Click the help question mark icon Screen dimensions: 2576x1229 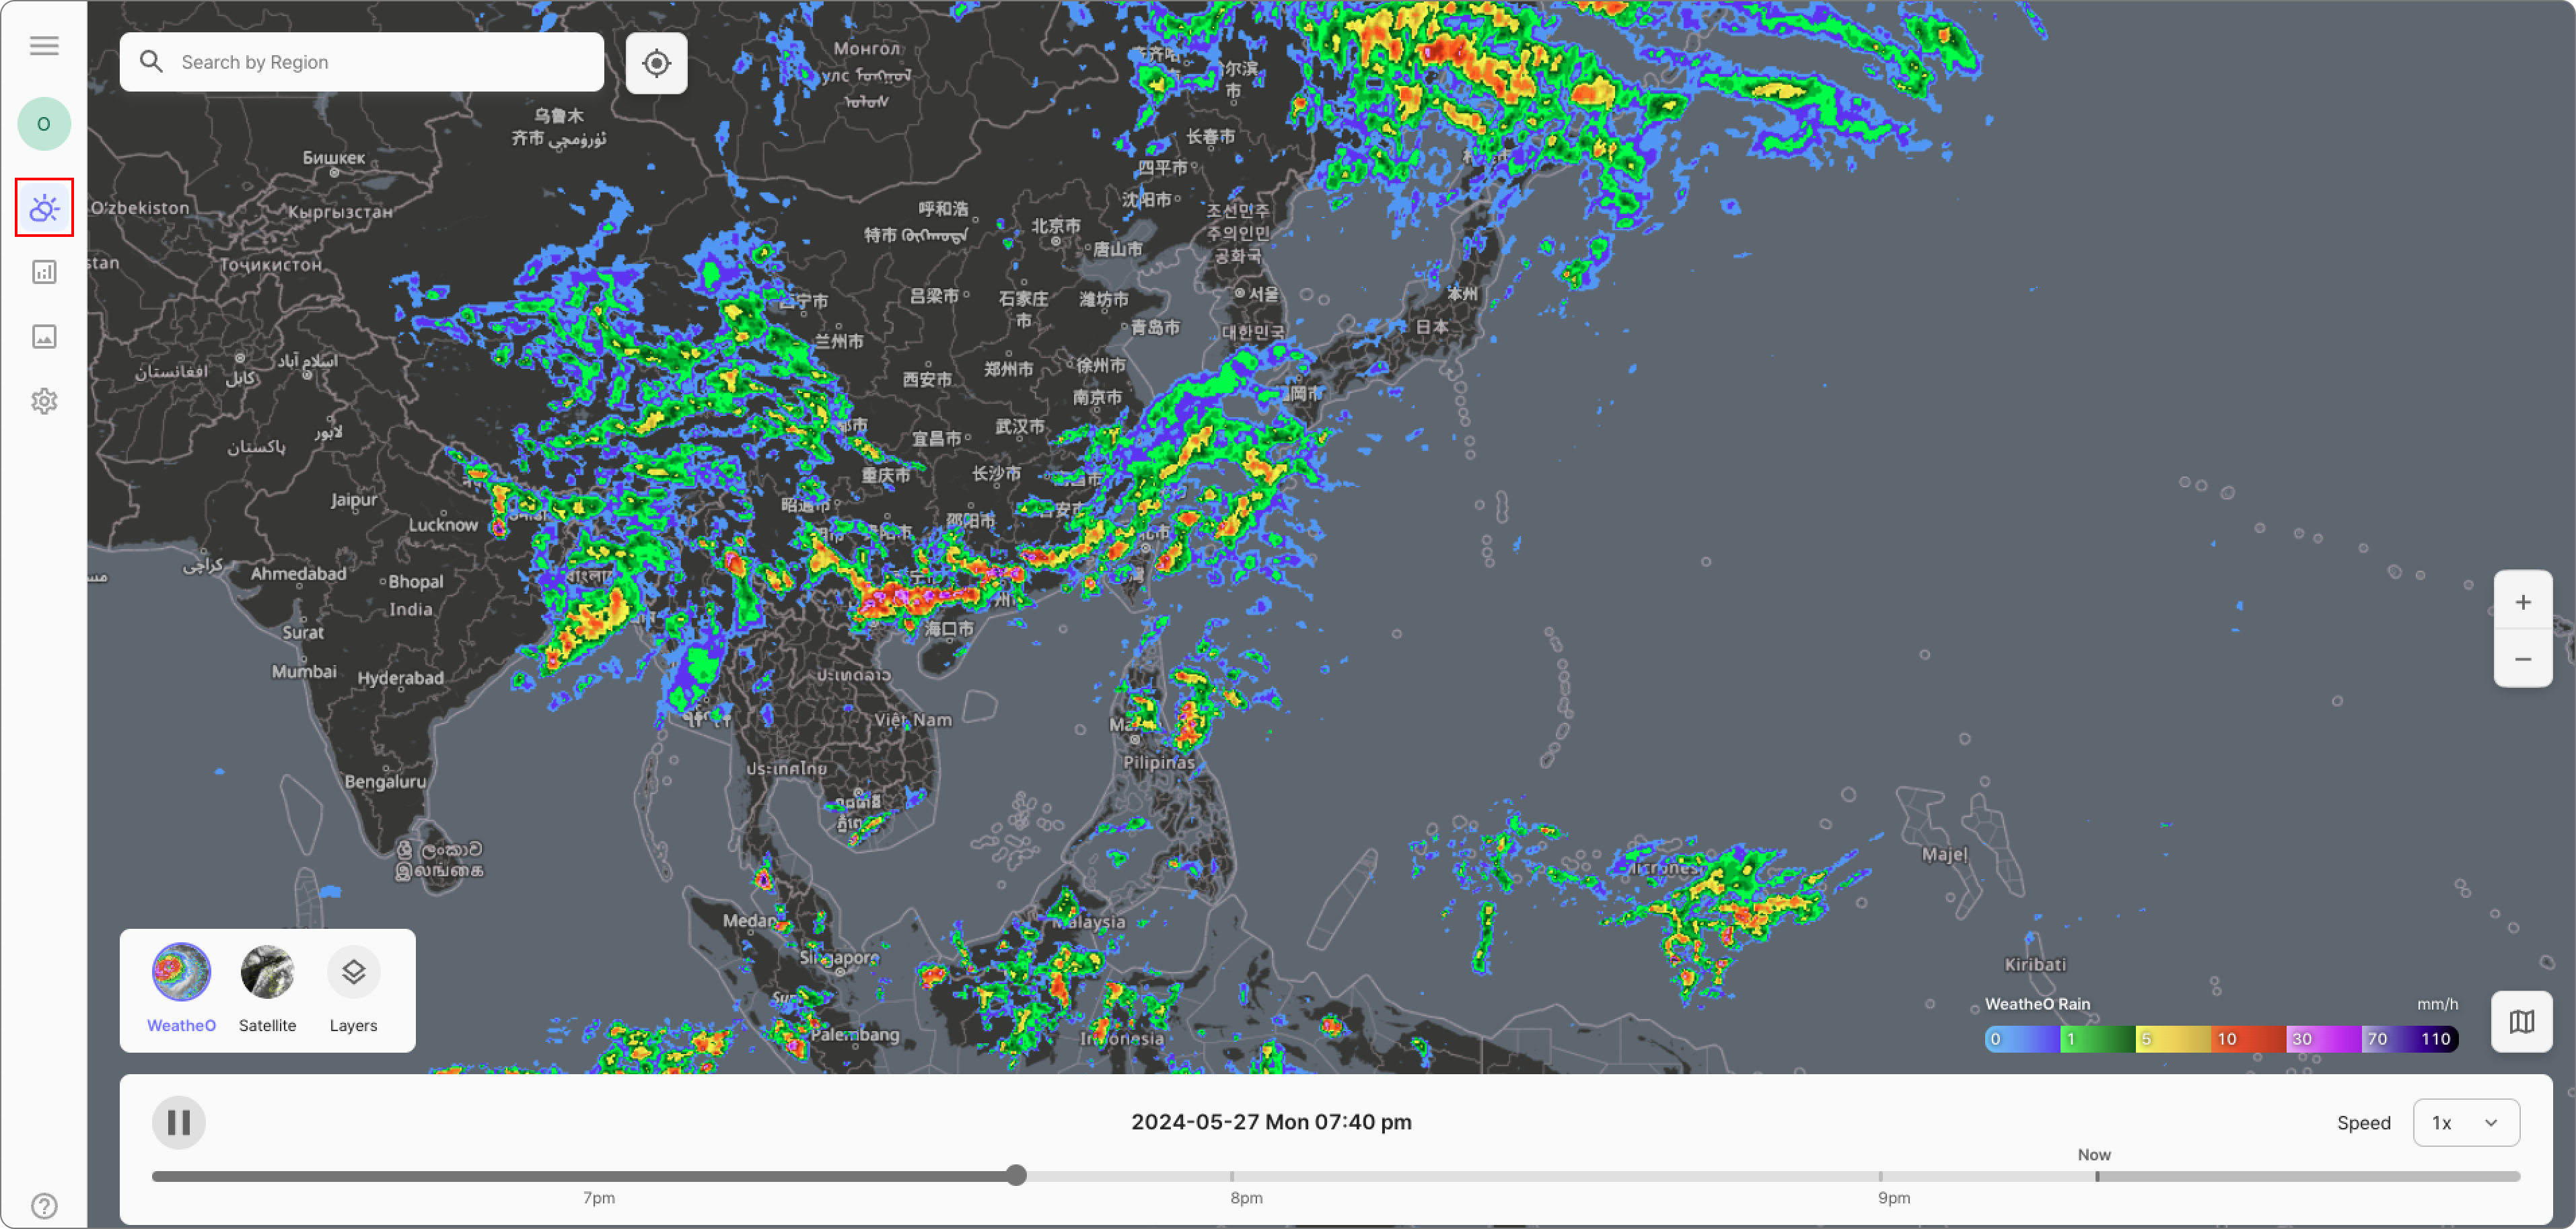pos(44,1205)
